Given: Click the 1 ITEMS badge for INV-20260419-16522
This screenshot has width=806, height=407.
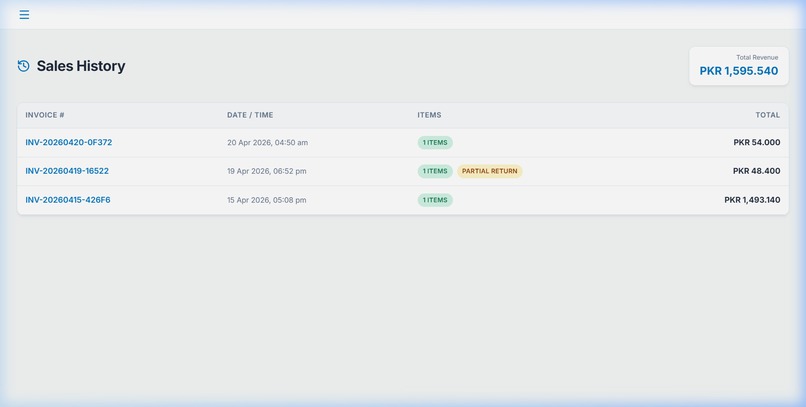Looking at the screenshot, I should [435, 171].
